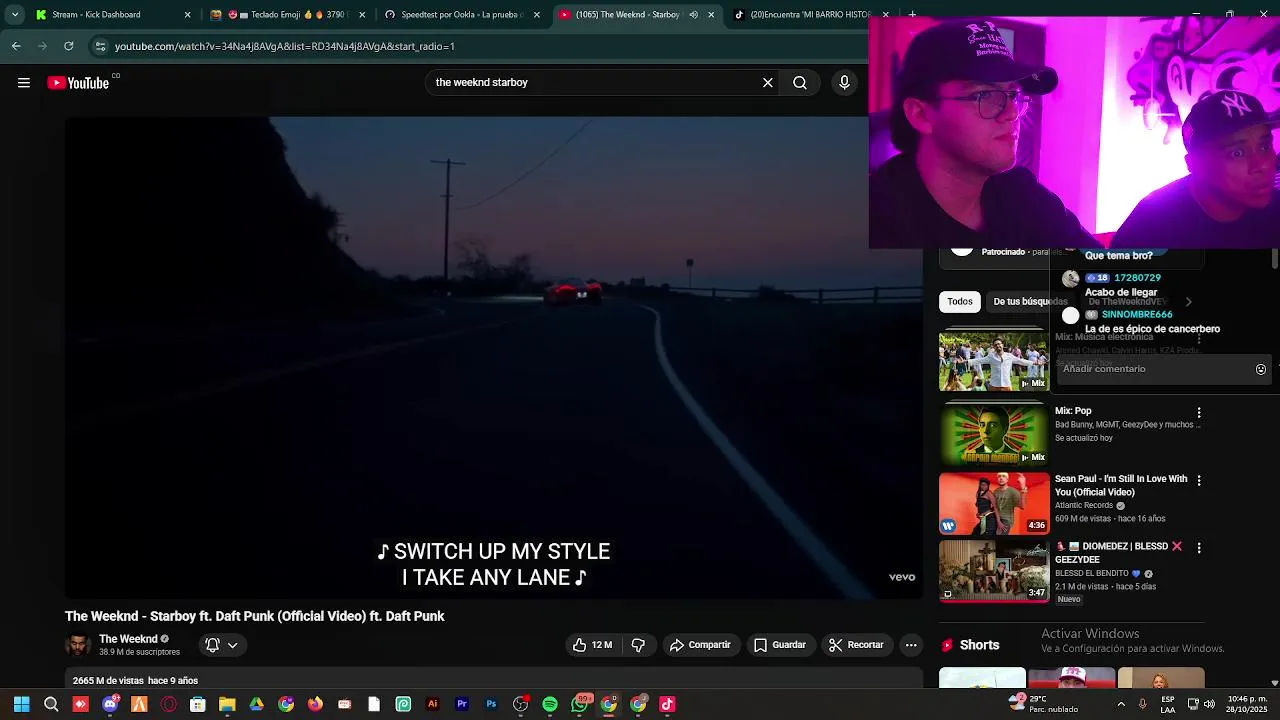1280x720 pixels.
Task: Open the Compartir share dialog
Action: tap(700, 645)
